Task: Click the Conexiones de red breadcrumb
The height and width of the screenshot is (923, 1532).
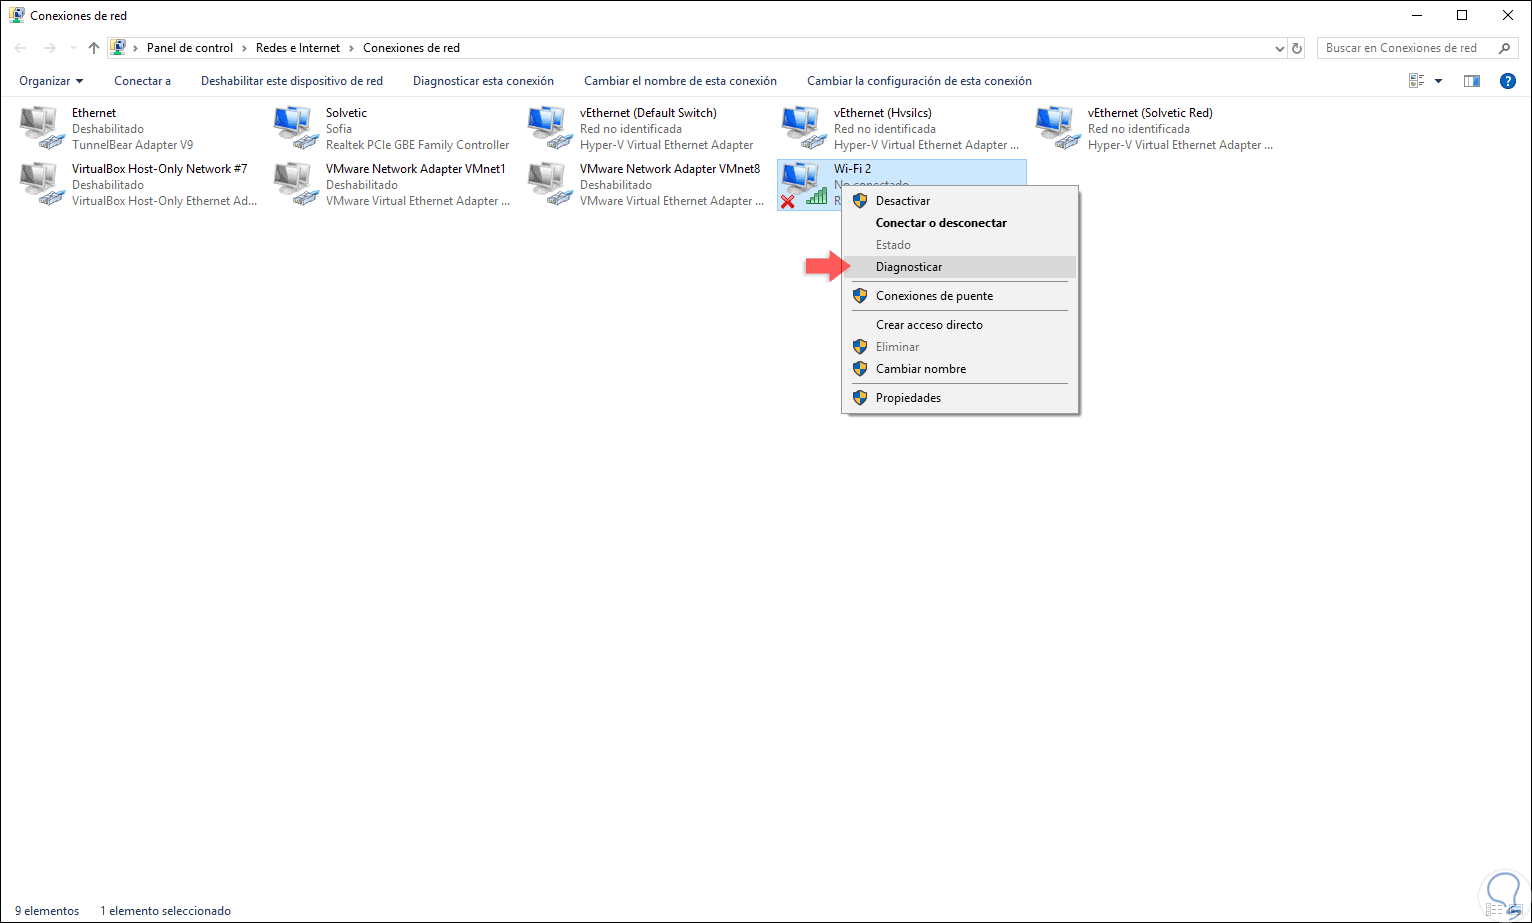Action: click(411, 48)
